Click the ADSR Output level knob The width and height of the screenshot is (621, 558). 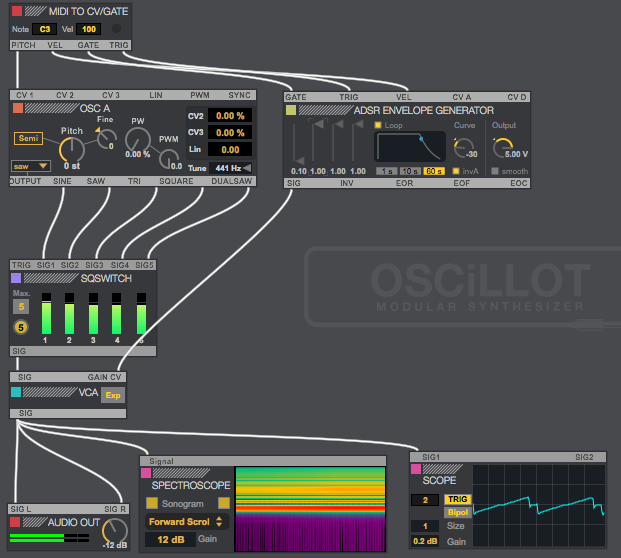[502, 148]
